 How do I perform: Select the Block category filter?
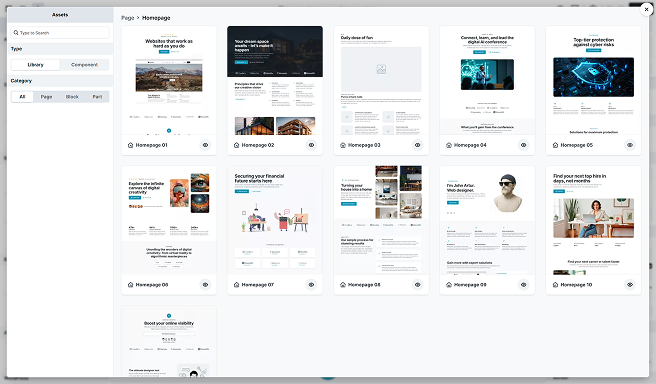(x=72, y=97)
